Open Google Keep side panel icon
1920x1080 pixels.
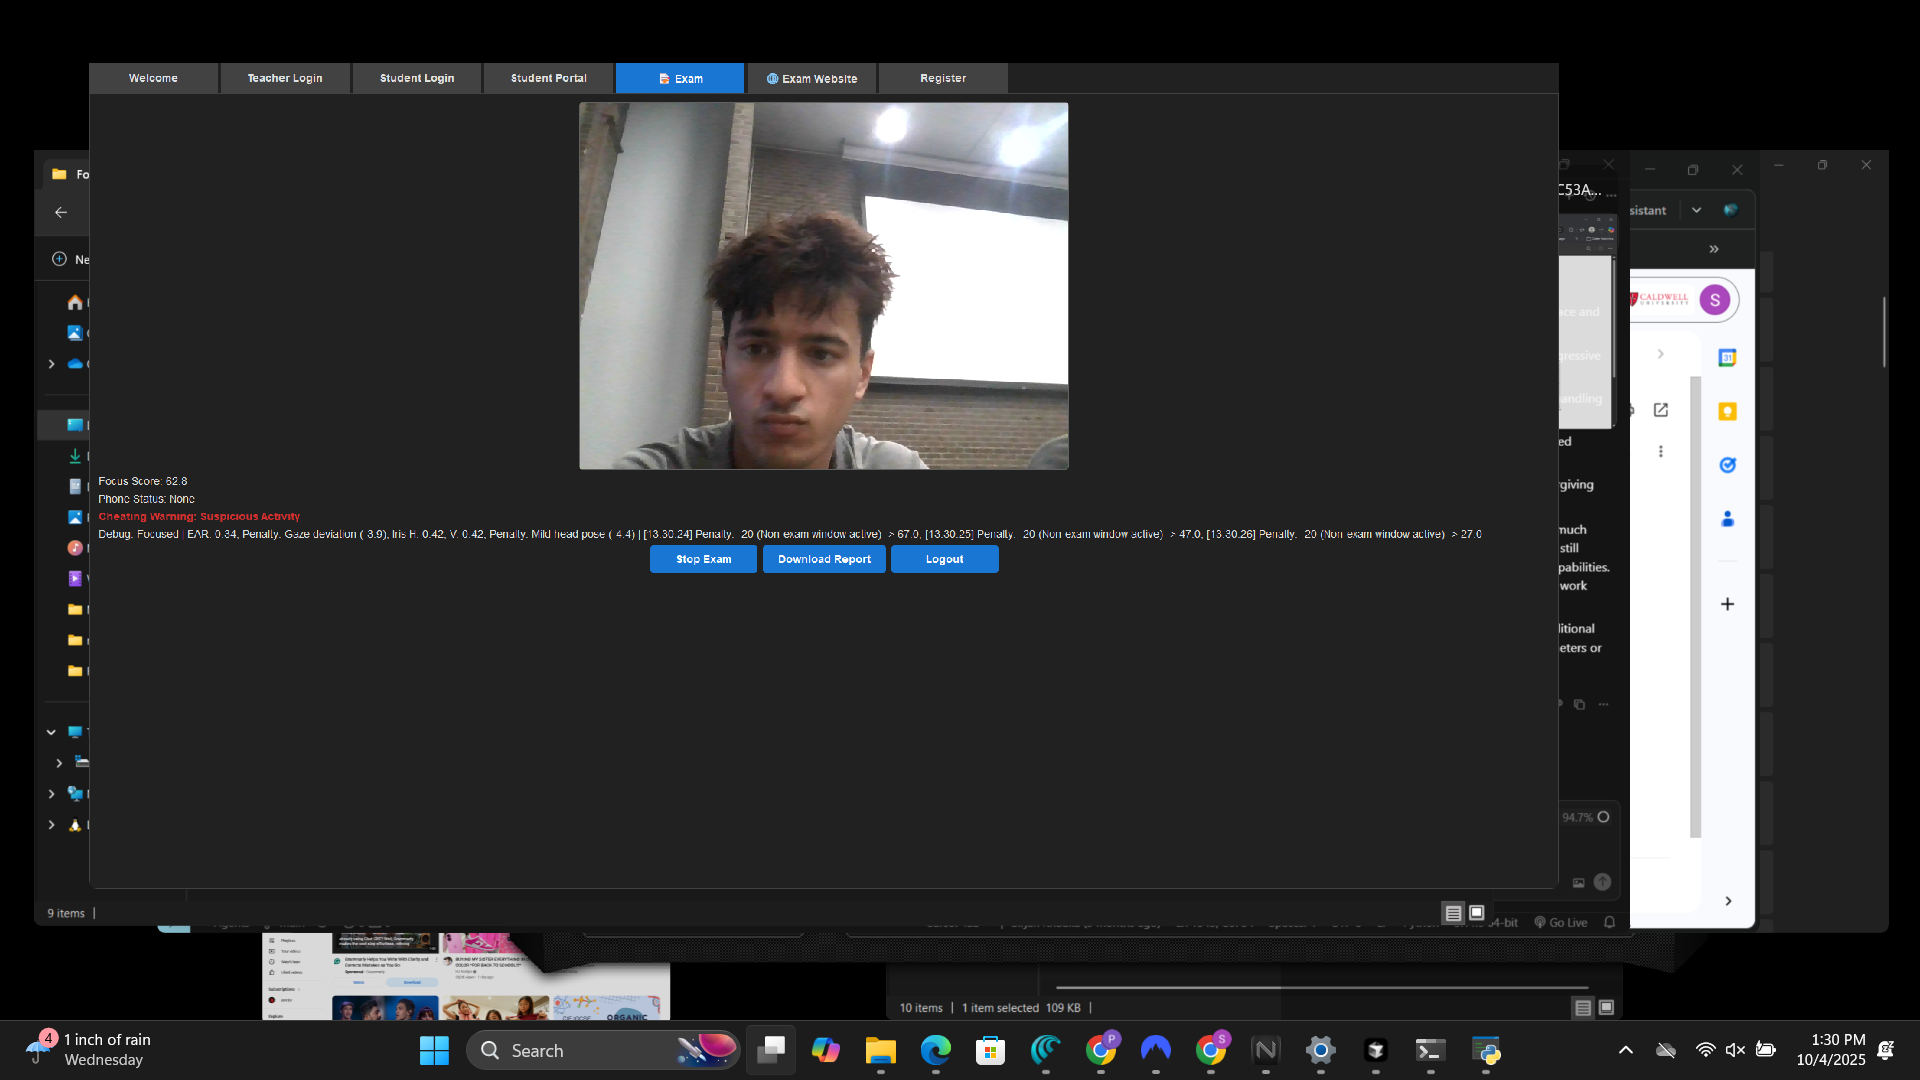click(1727, 412)
